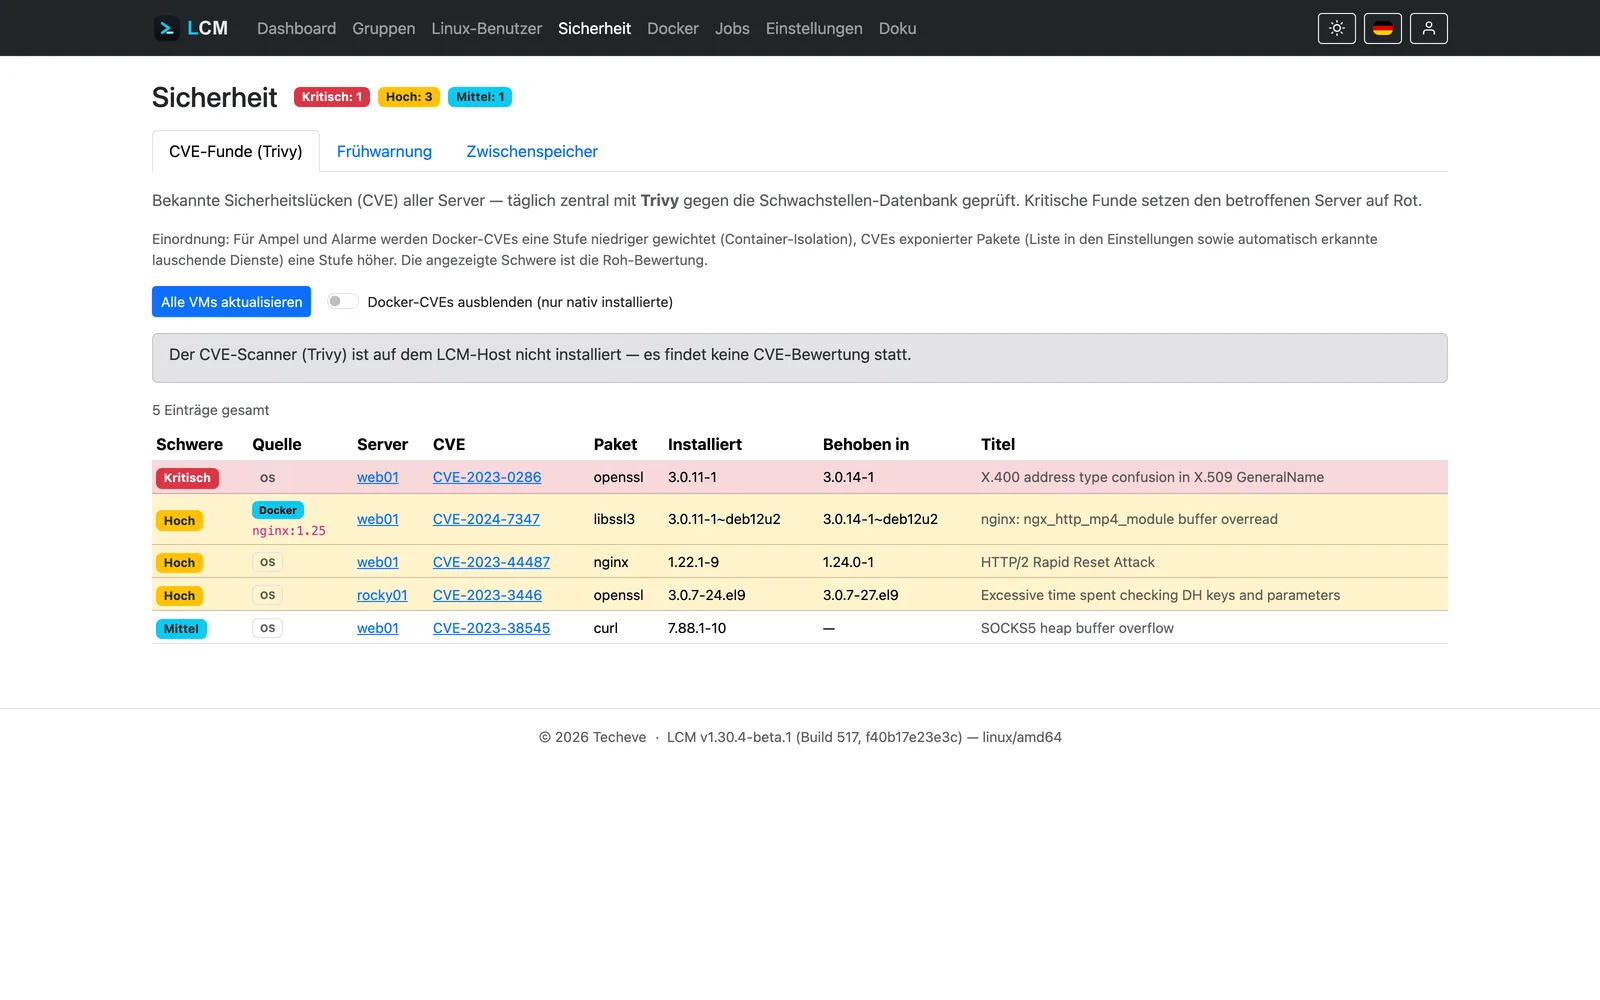This screenshot has width=1600, height=1000.
Task: Open the CVE-2023-38545 link
Action: pyautogui.click(x=491, y=628)
